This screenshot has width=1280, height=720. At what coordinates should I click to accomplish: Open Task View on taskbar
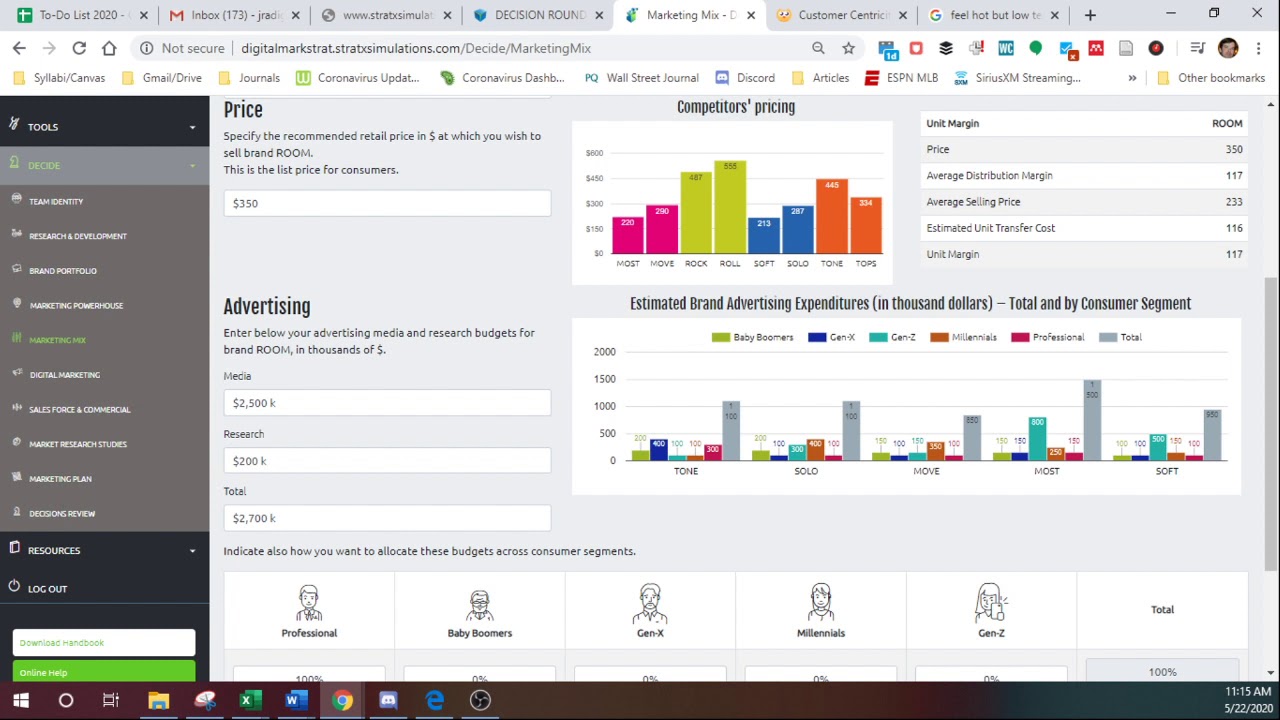(x=111, y=701)
